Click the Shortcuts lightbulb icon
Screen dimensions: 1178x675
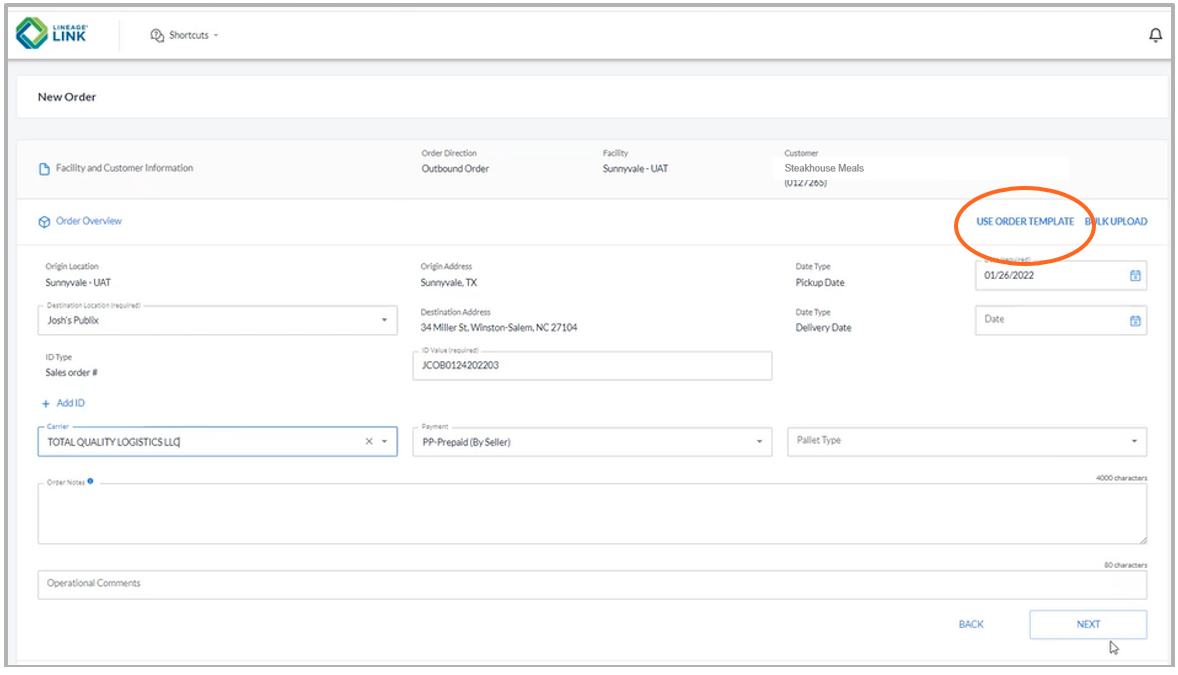[156, 34]
